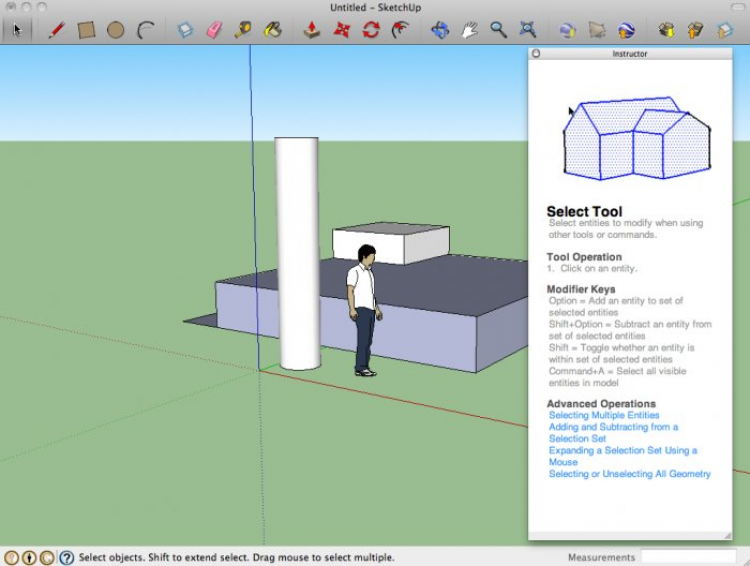This screenshot has height=566, width=750.
Task: Choose the Rotate tool
Action: click(371, 30)
